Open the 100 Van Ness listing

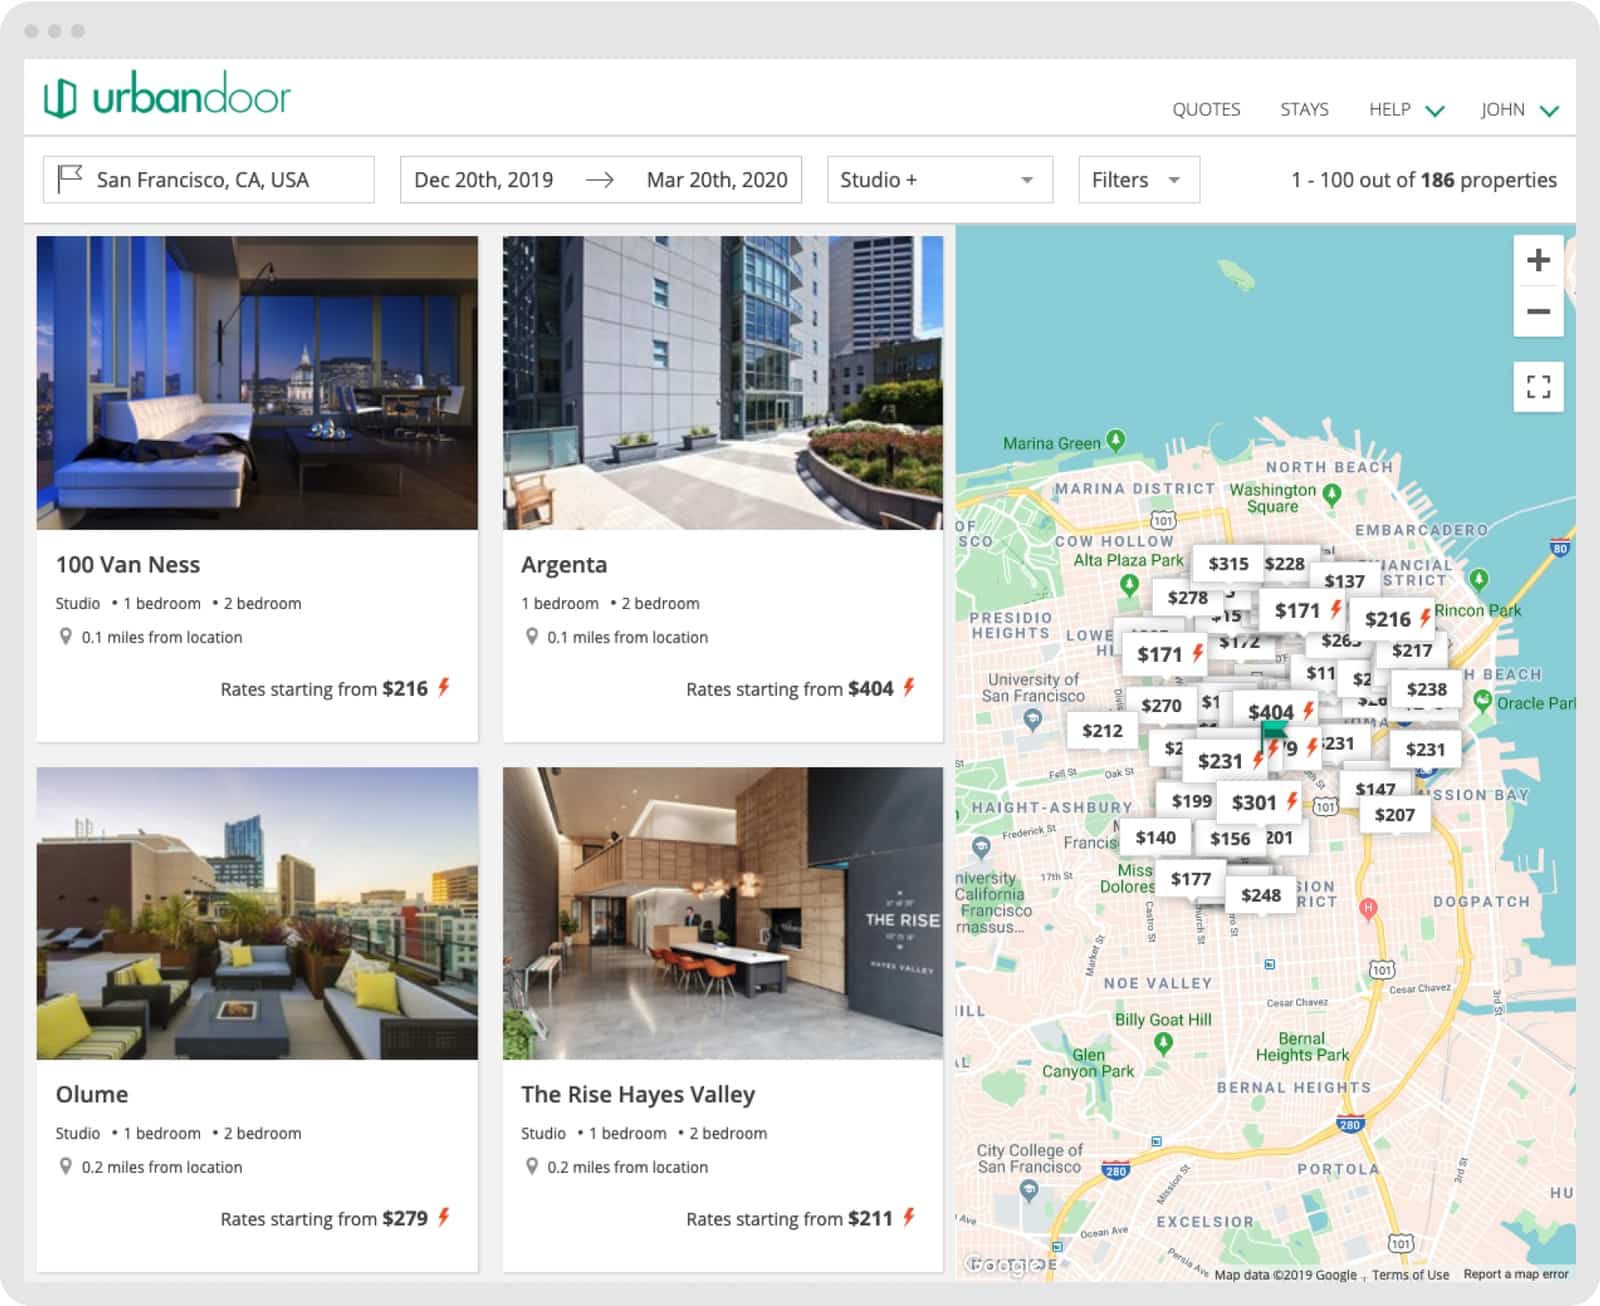[129, 564]
